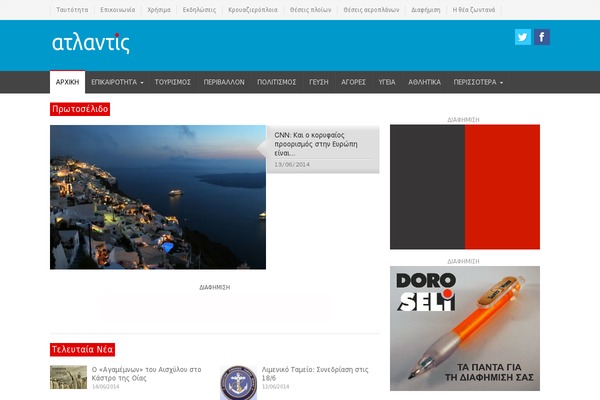This screenshot has height=400, width=600.
Task: Click the blank ad banner under ΔΙΑΦΗΜΙΣΗ
Action: (215, 306)
